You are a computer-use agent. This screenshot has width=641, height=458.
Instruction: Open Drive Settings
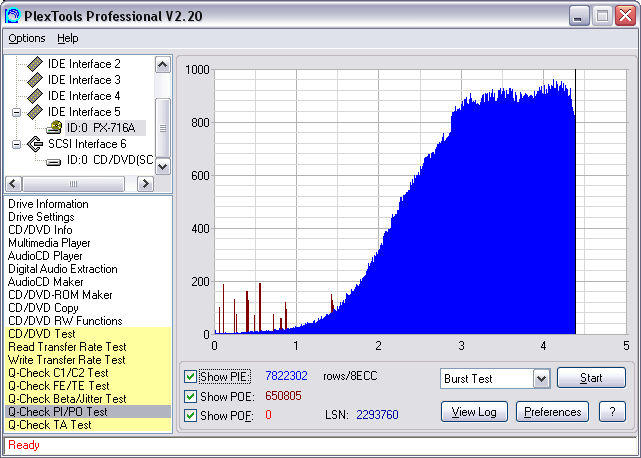[41, 217]
